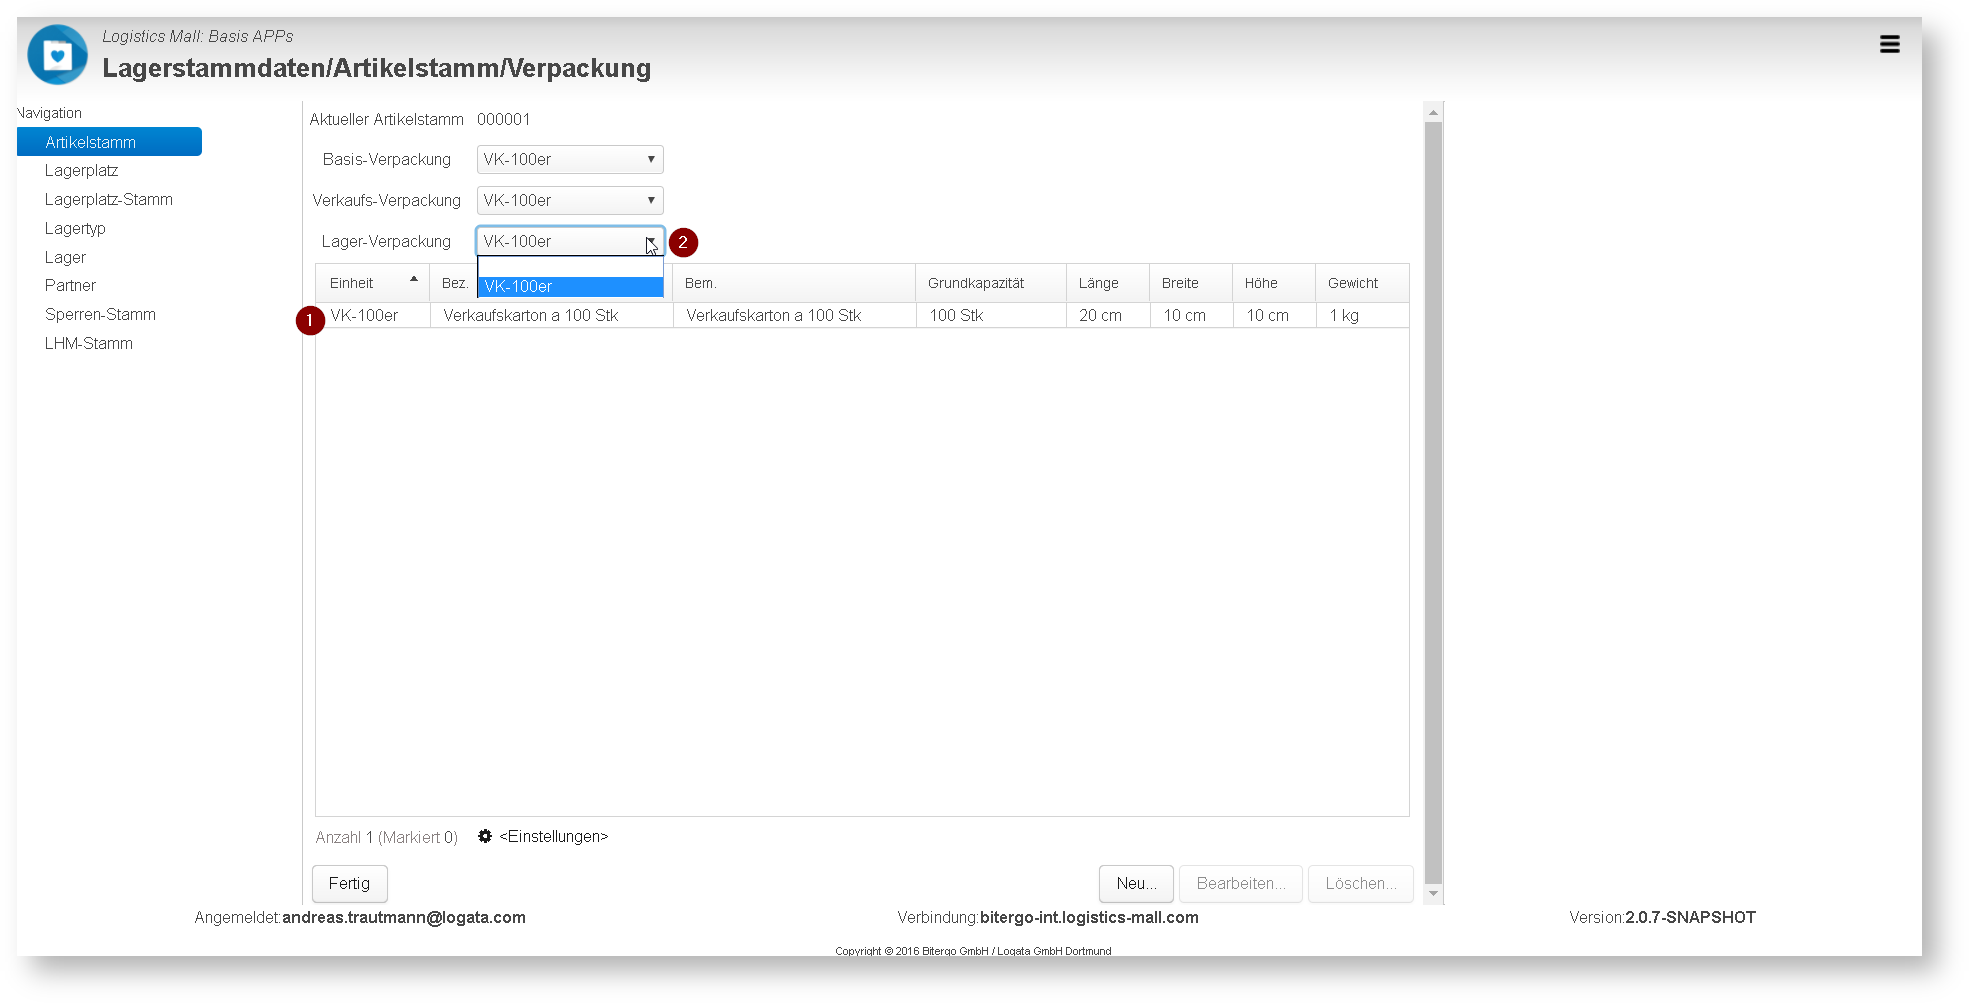This screenshot has height=1004, width=1970.
Task: Sort by the Gewicht column header
Action: tap(1362, 284)
